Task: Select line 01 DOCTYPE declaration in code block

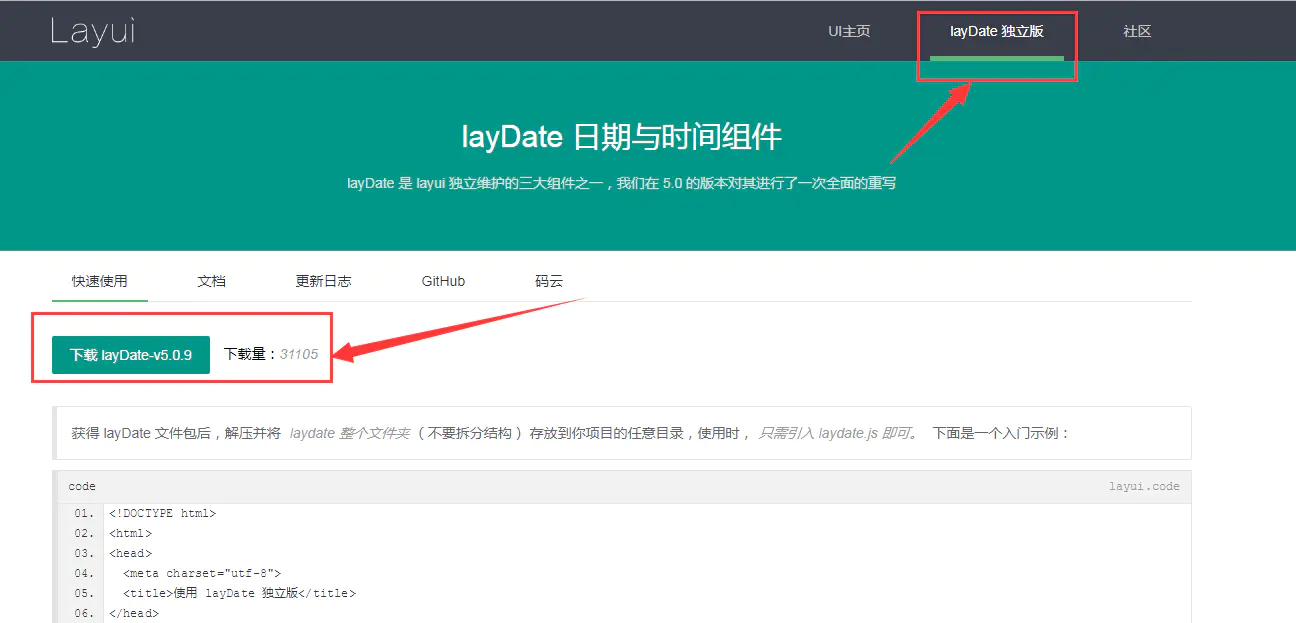Action: pyautogui.click(x=160, y=512)
